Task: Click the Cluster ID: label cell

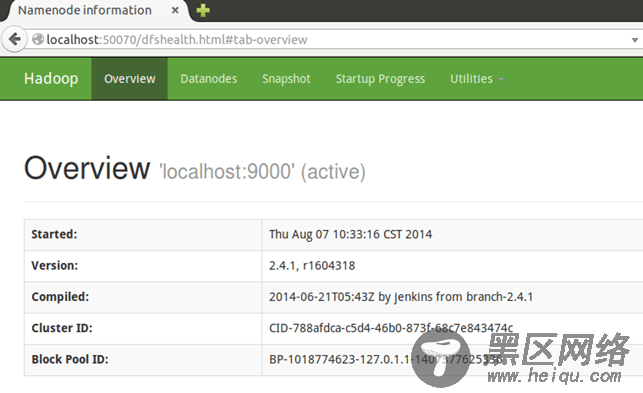Action: 143,328
